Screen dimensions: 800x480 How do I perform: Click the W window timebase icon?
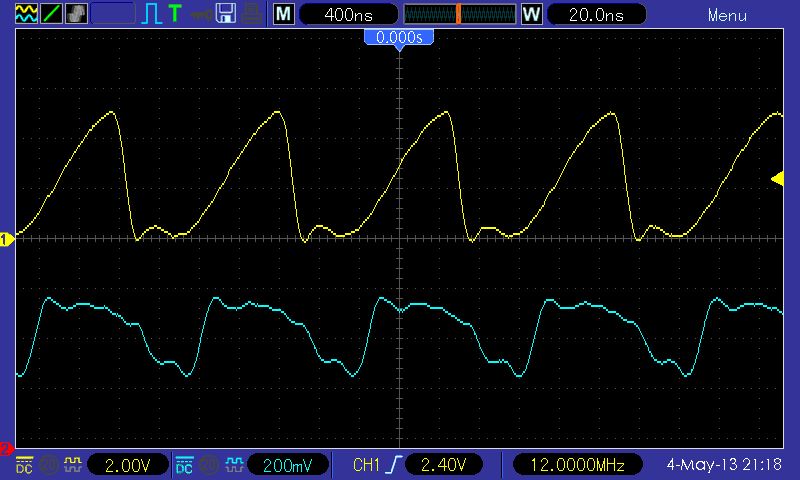tap(532, 14)
